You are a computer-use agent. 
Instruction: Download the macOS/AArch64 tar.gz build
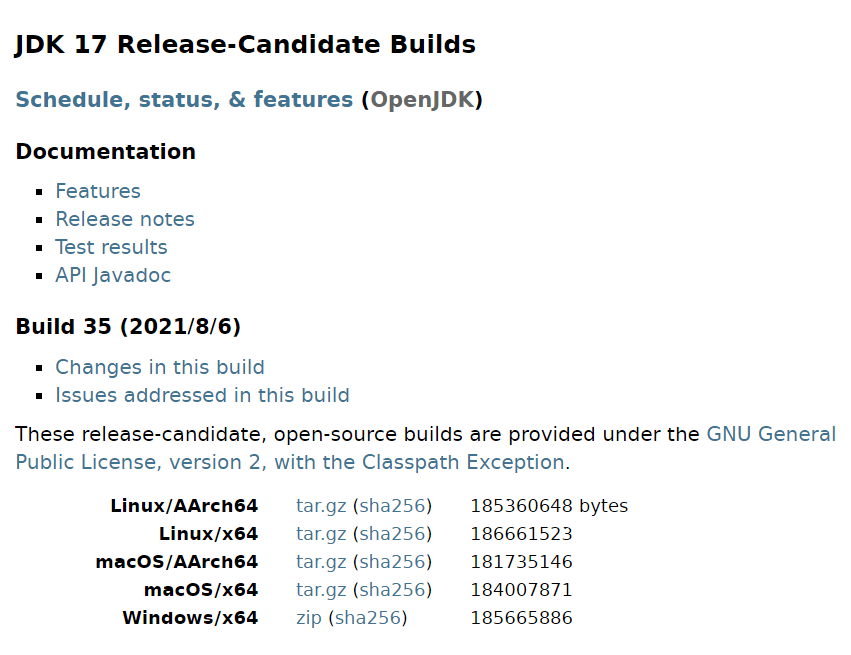321,562
